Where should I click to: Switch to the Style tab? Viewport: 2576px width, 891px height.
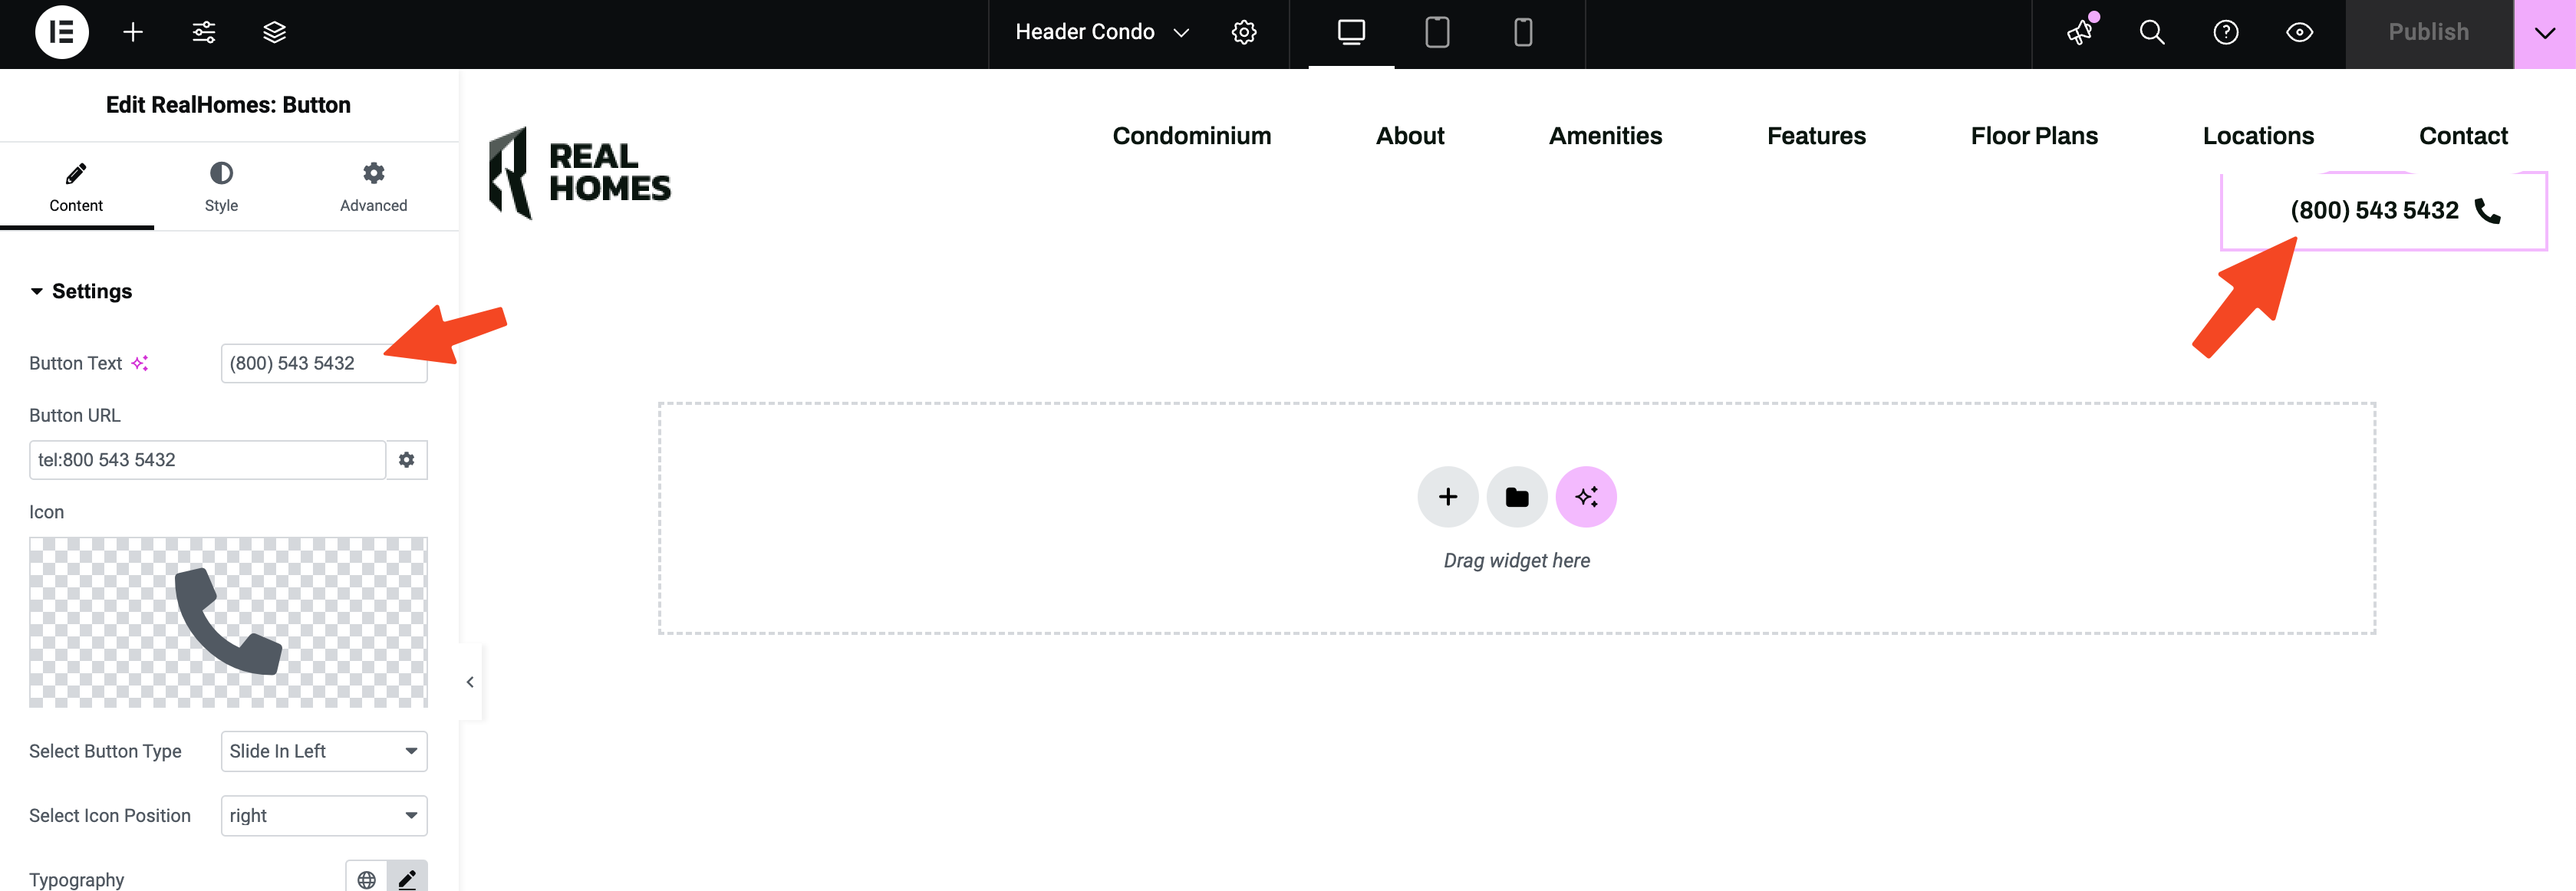point(221,187)
